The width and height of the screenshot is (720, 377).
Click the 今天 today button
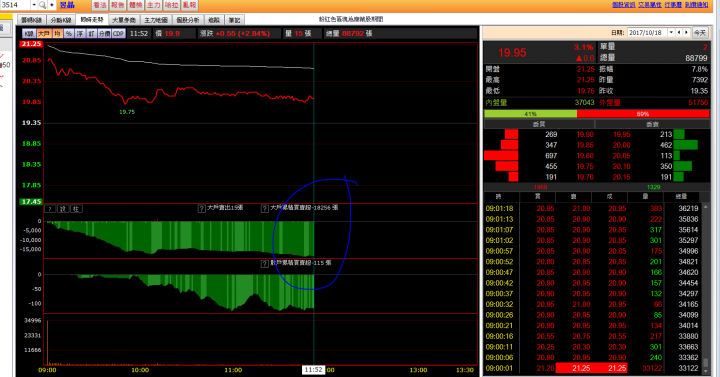click(700, 33)
